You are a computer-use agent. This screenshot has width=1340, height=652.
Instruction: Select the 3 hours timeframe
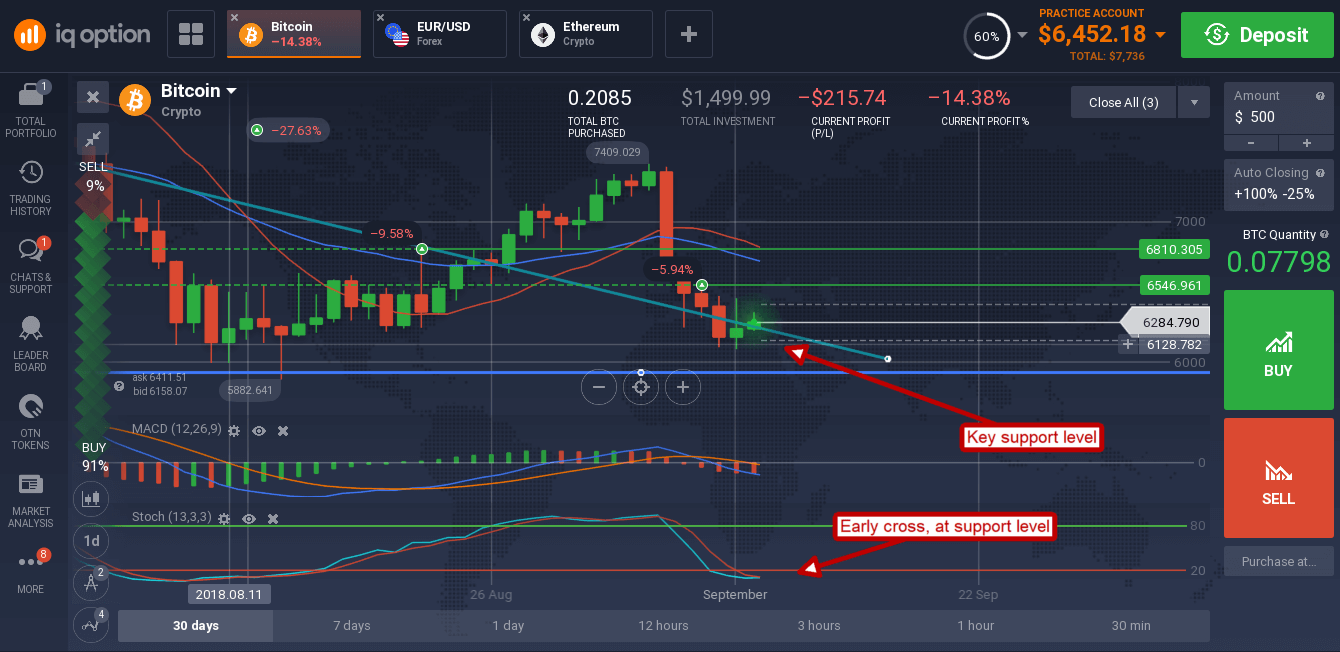click(819, 626)
